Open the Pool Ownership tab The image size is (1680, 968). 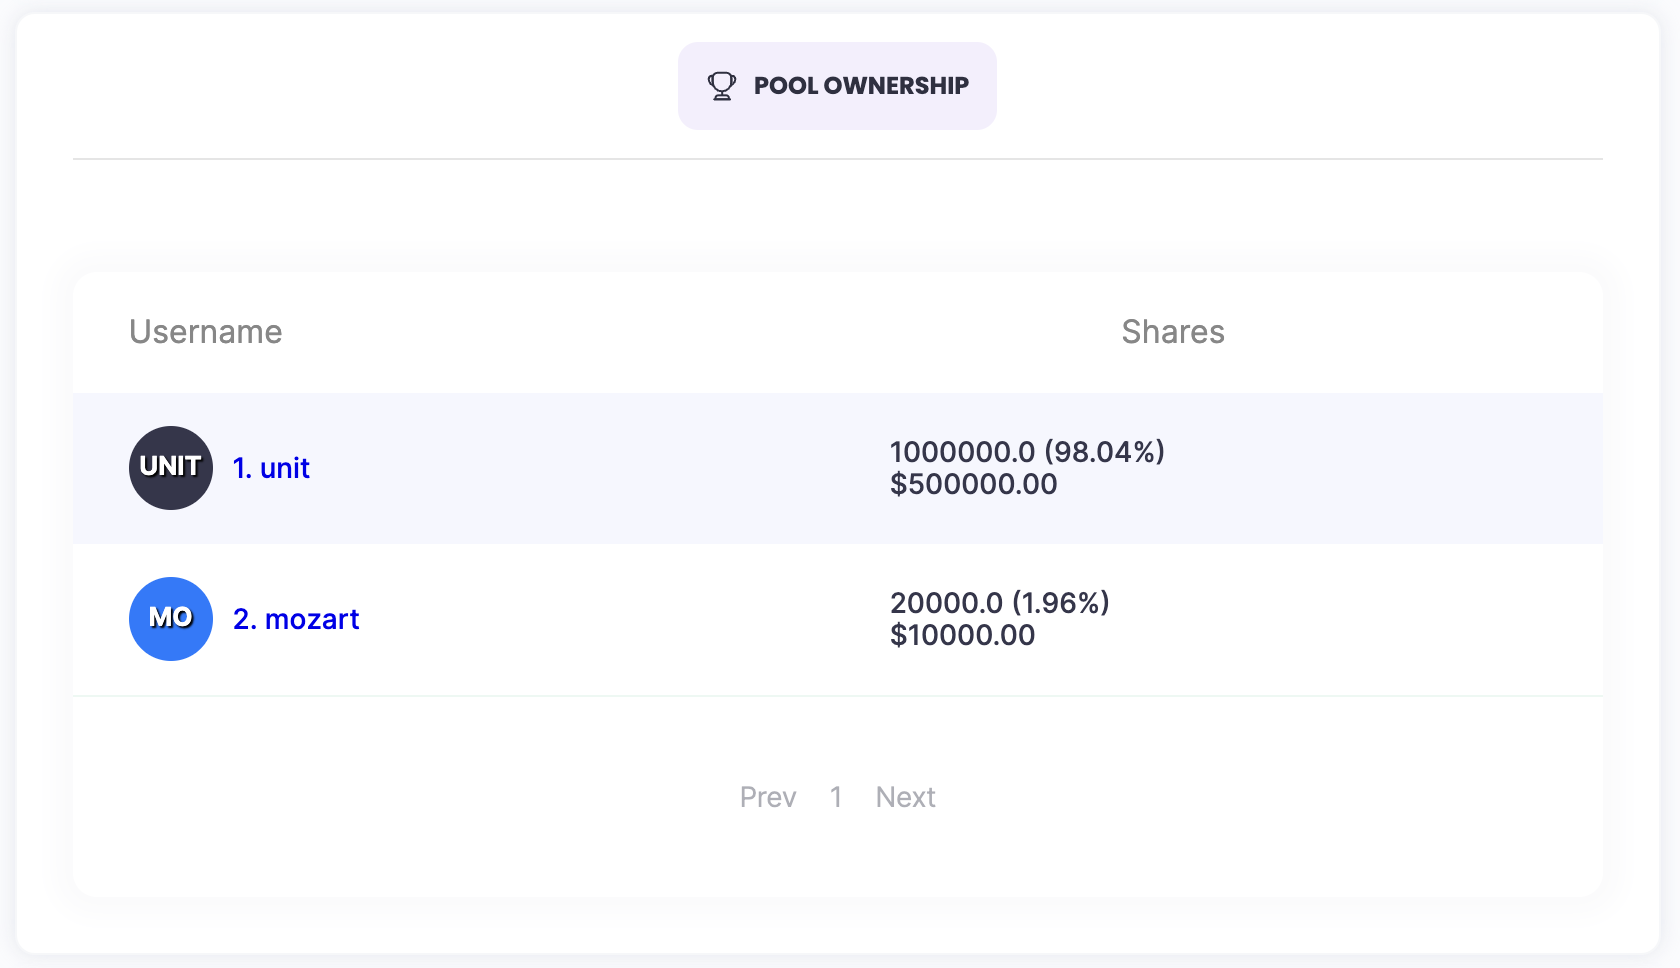pyautogui.click(x=860, y=86)
